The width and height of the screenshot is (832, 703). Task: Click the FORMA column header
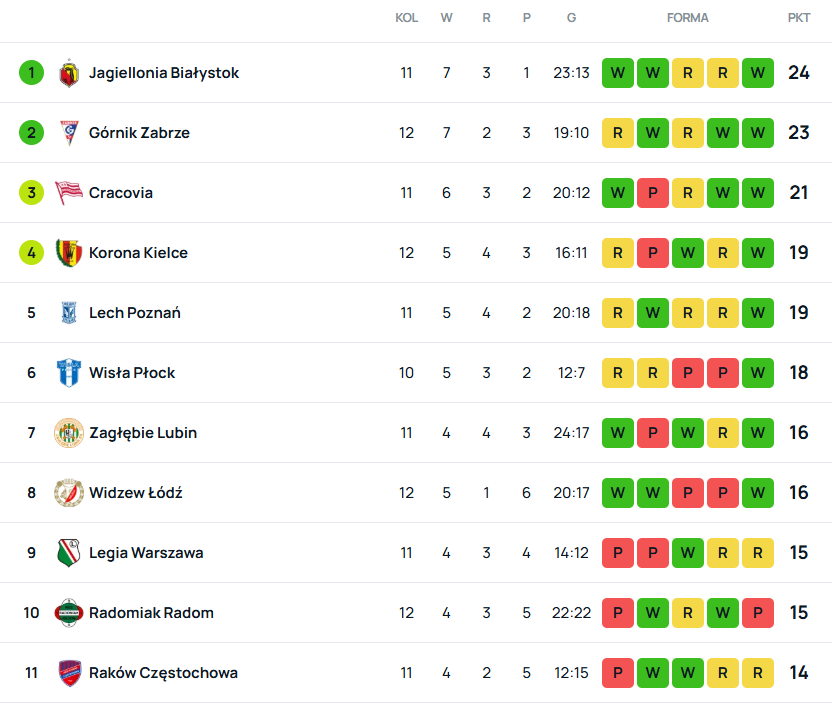[x=688, y=18]
